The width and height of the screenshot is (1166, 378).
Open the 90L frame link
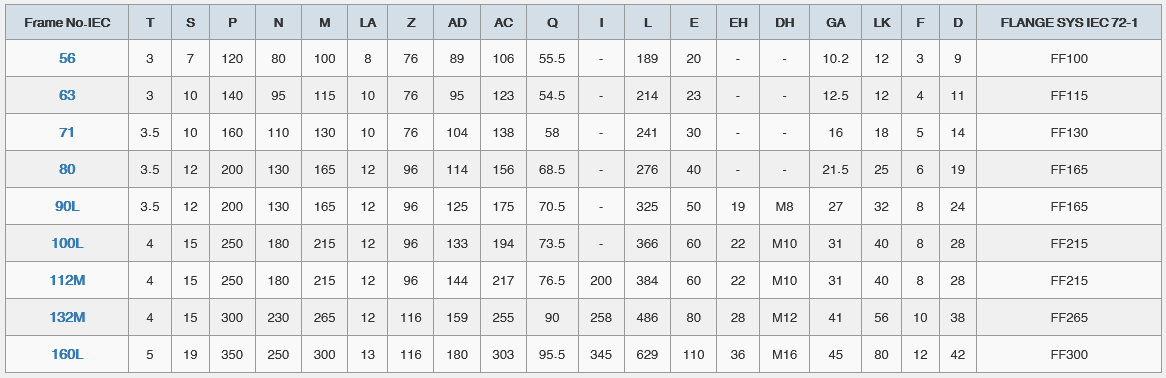(67, 206)
